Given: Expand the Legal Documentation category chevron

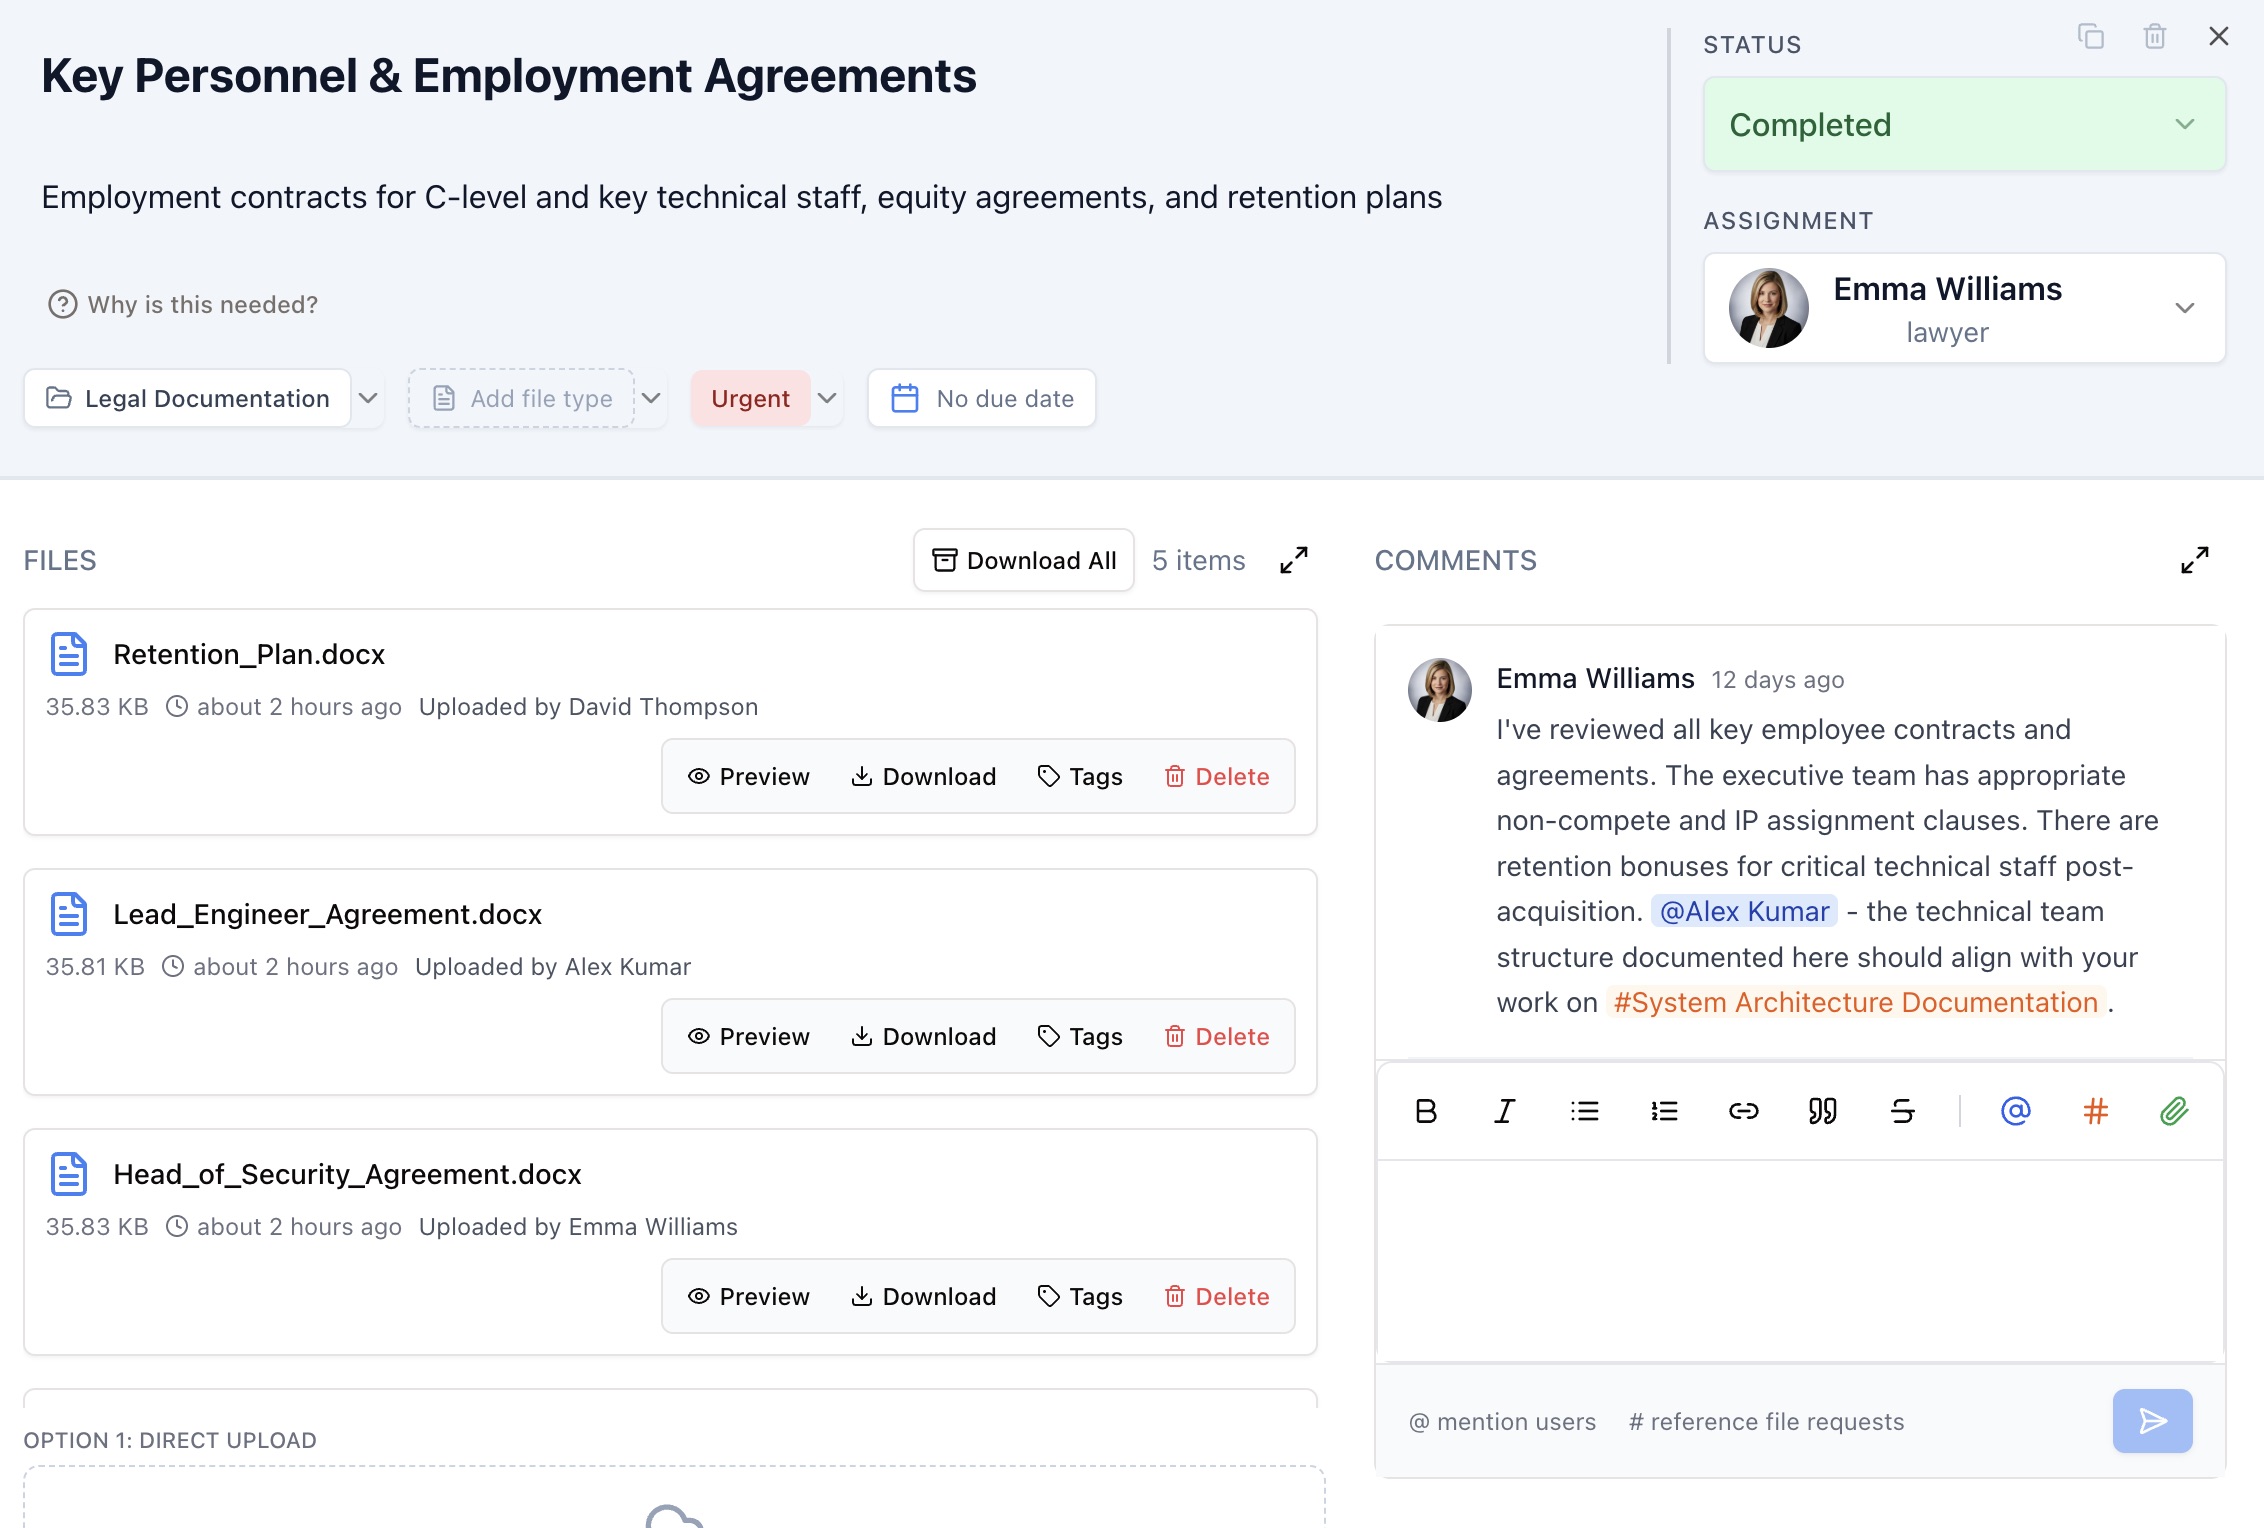Looking at the screenshot, I should click(368, 398).
